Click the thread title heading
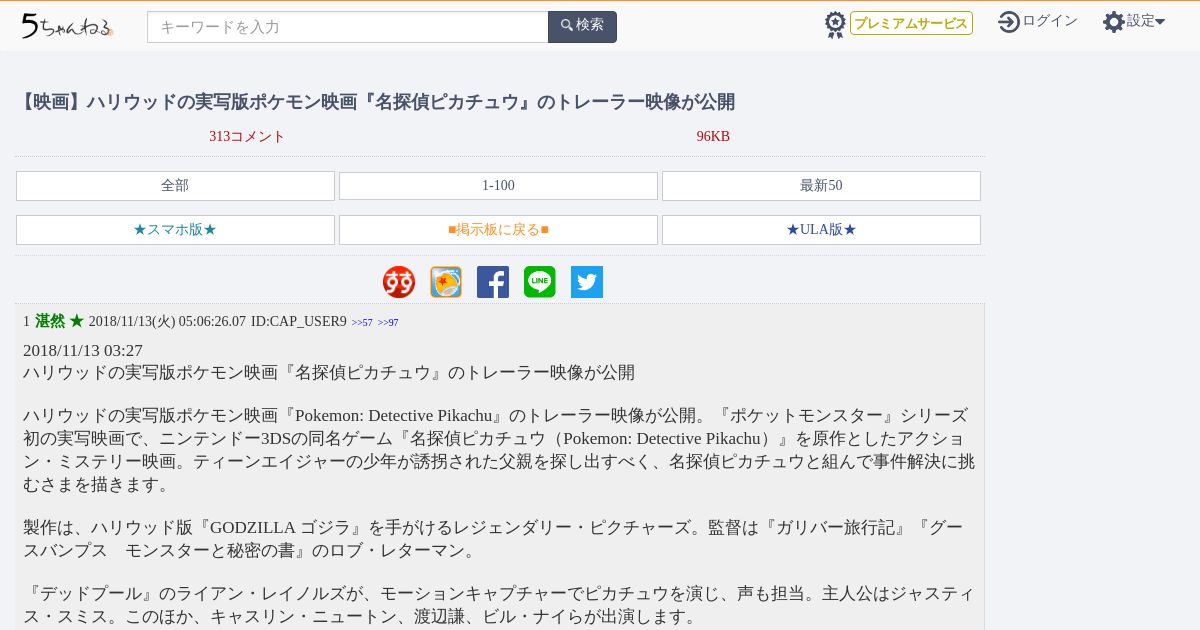This screenshot has height=630, width=1200. (x=375, y=102)
